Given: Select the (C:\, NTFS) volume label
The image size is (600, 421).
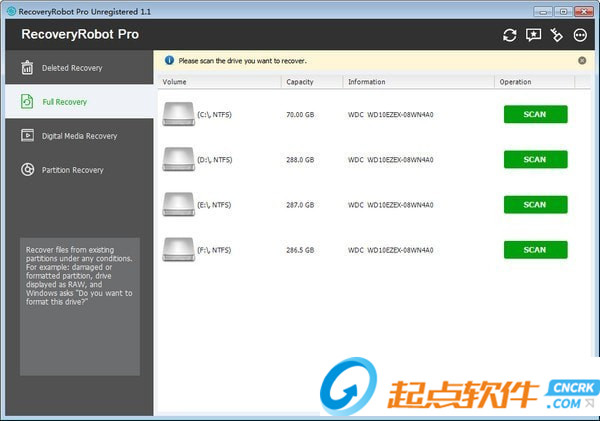Looking at the screenshot, I should 214,114.
